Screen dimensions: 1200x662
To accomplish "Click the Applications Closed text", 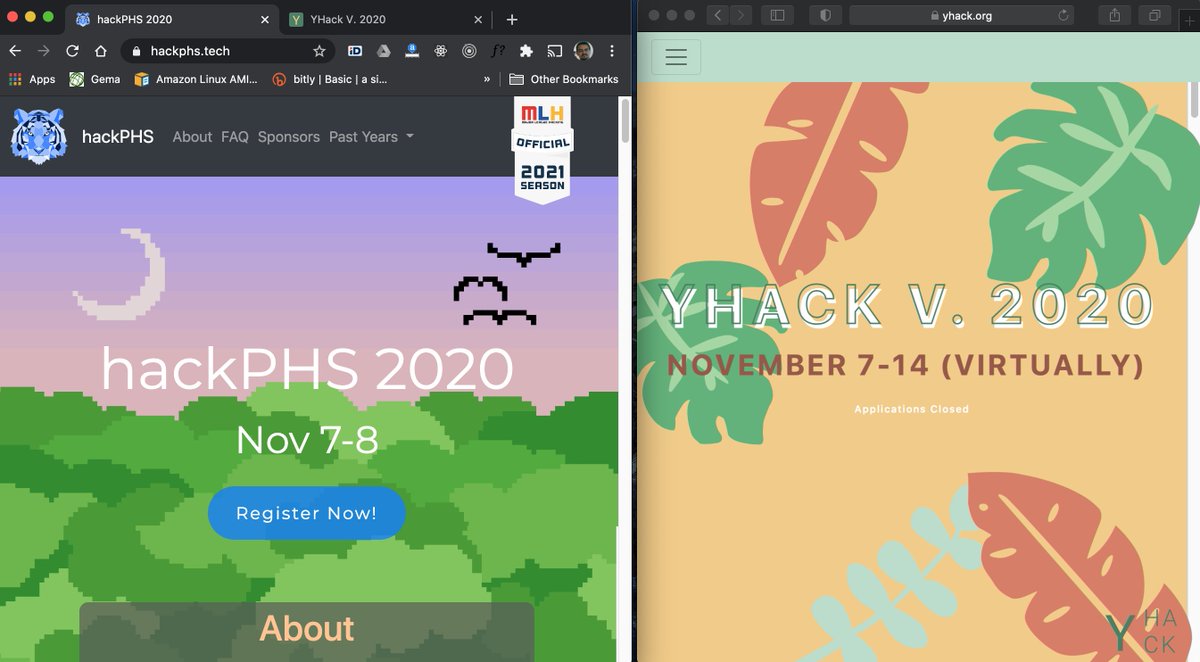I will 911,409.
